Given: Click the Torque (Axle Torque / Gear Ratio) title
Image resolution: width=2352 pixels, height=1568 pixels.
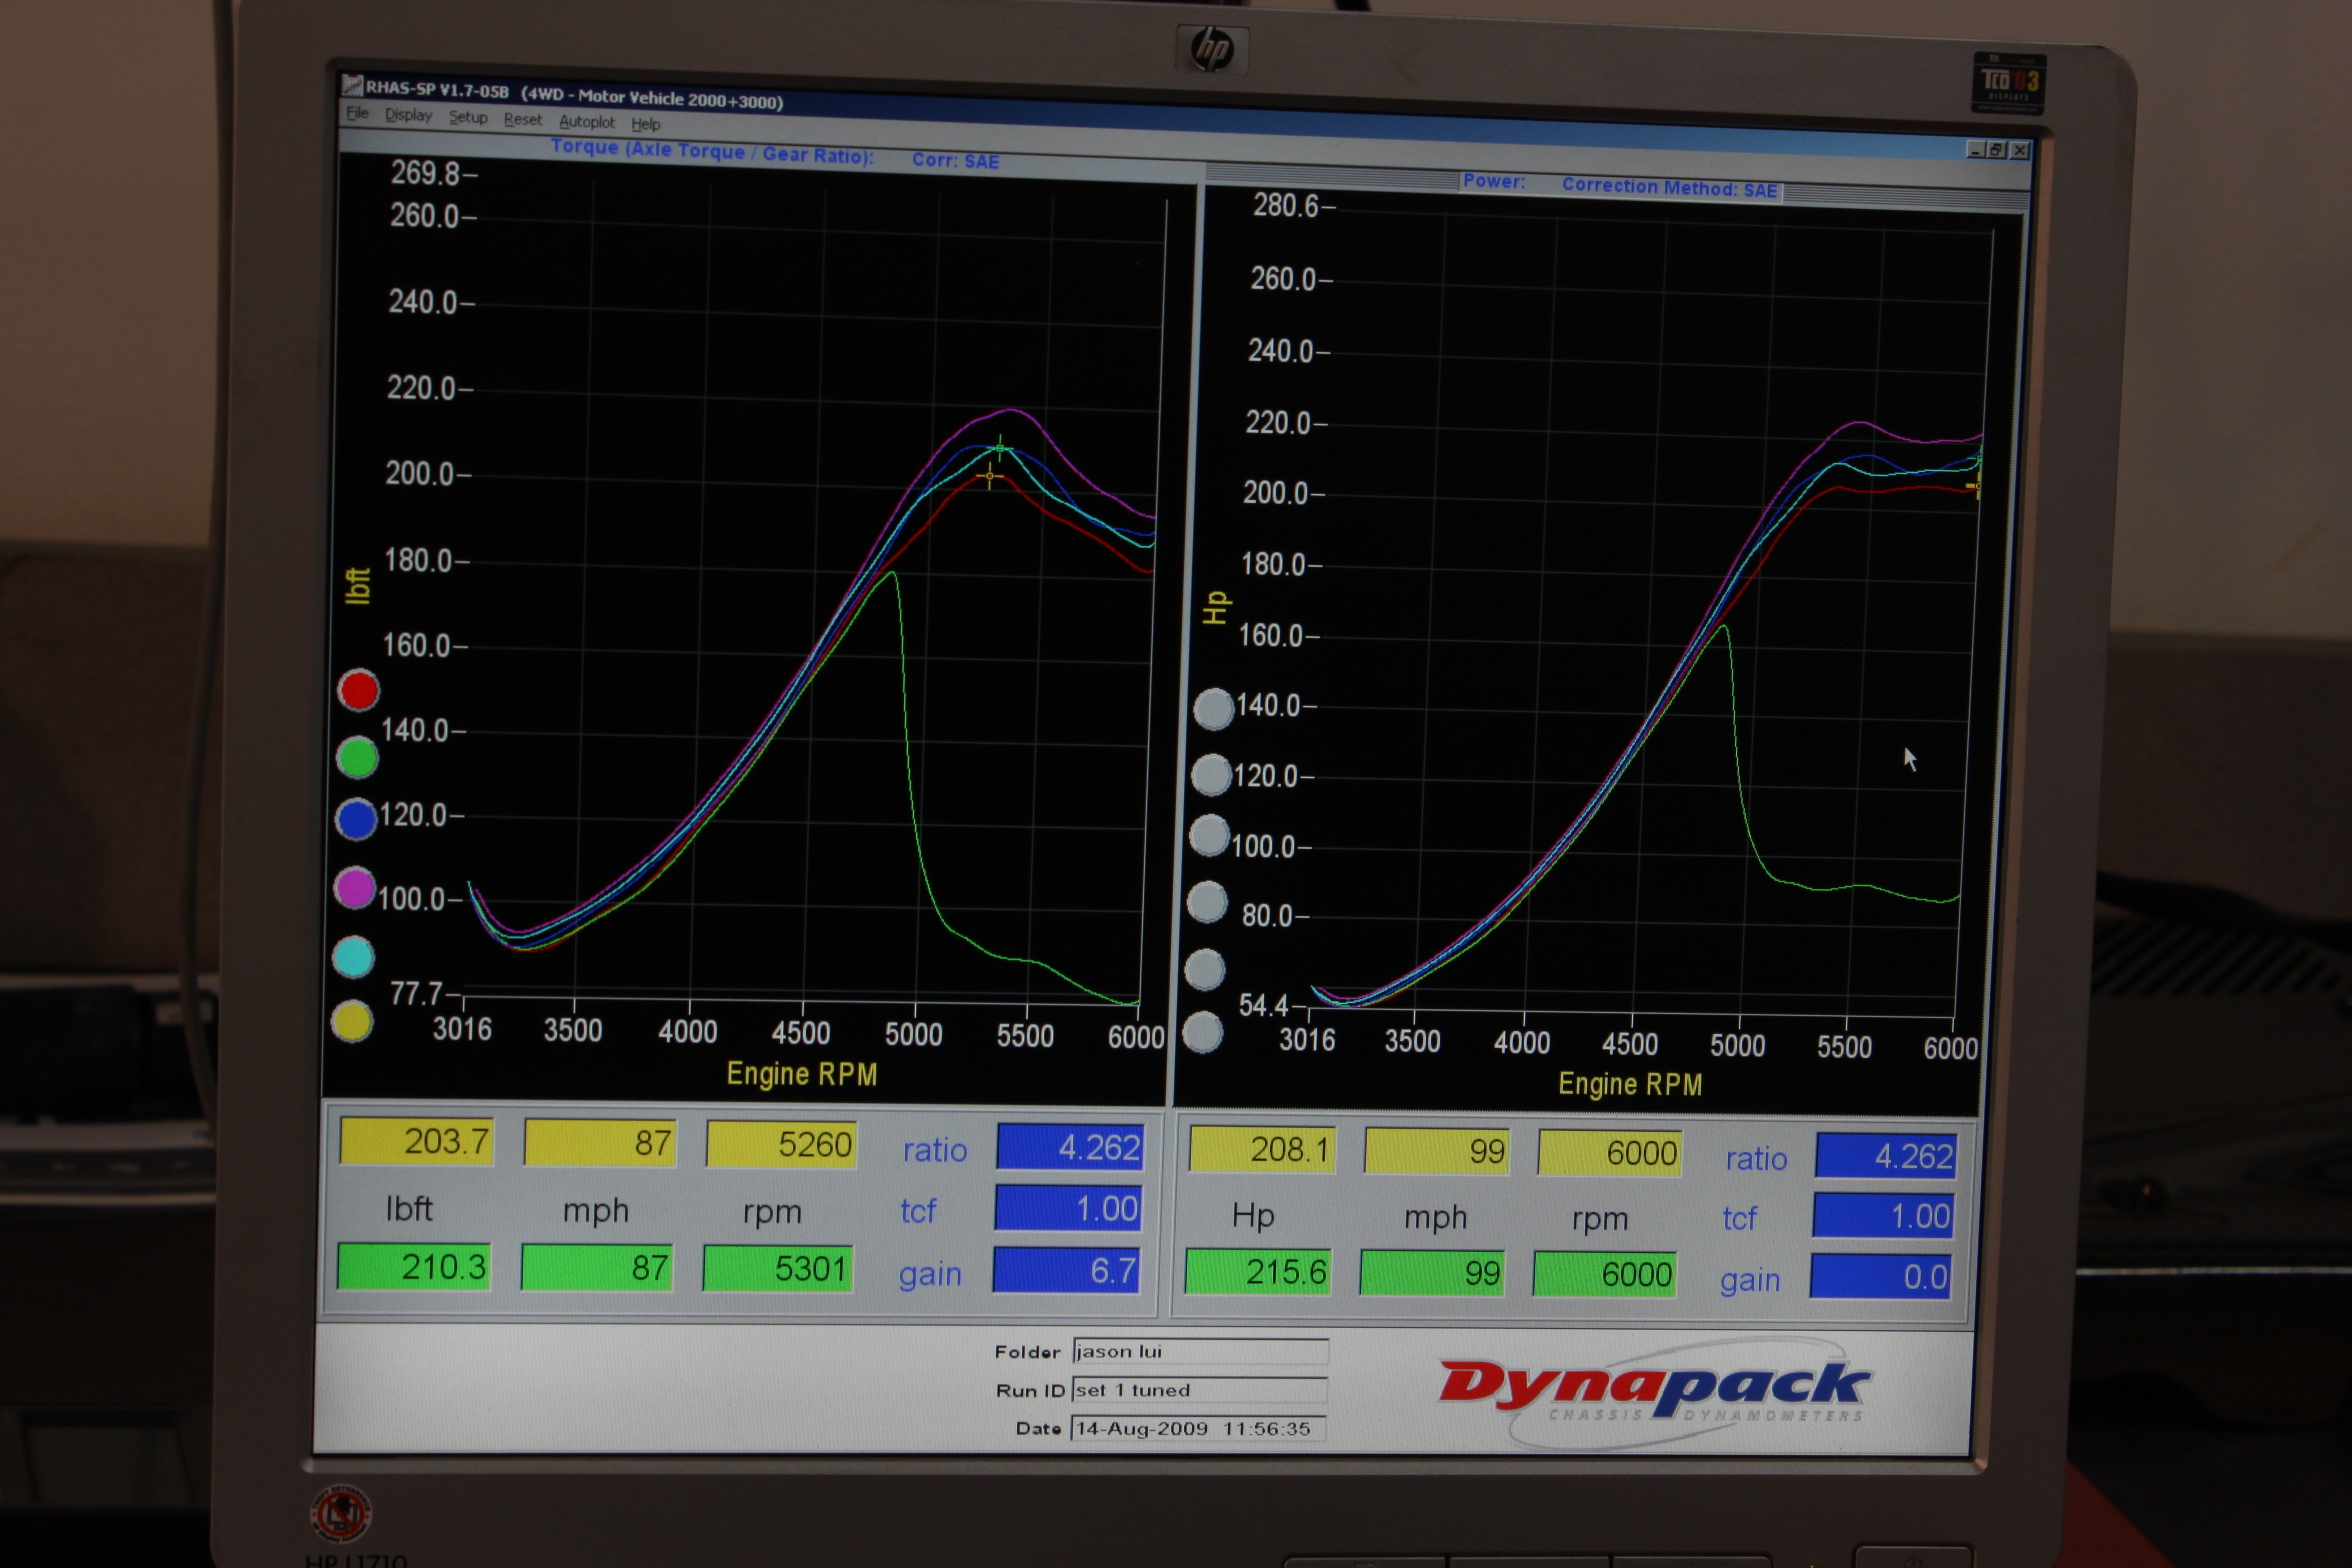Looking at the screenshot, I should [712, 151].
